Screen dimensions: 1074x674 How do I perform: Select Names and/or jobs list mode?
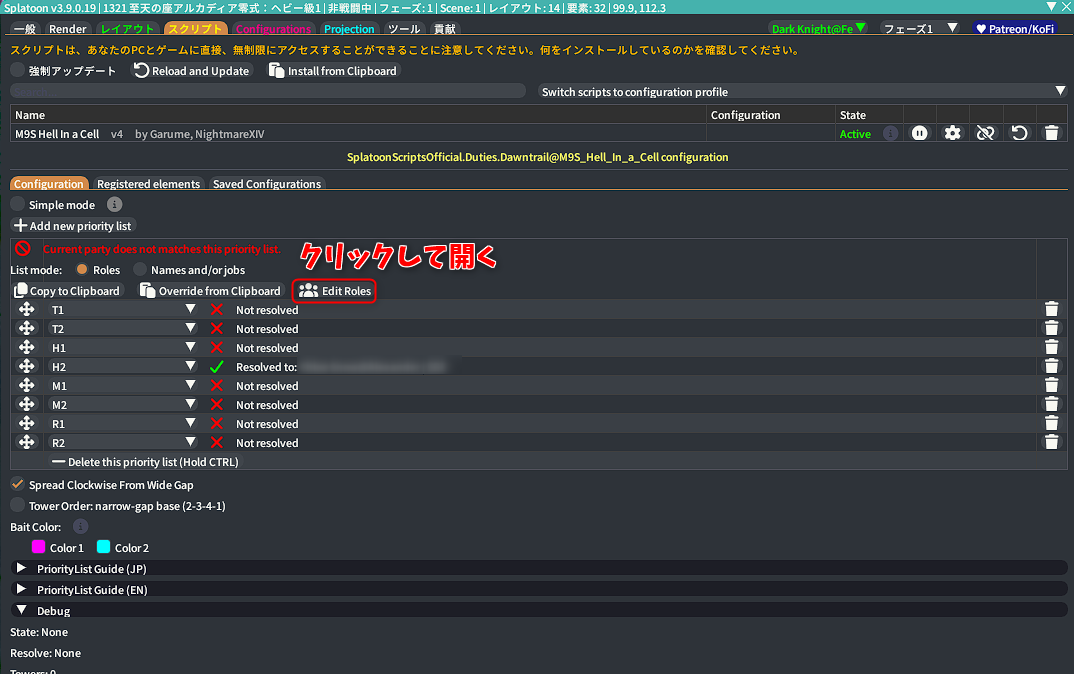point(141,270)
